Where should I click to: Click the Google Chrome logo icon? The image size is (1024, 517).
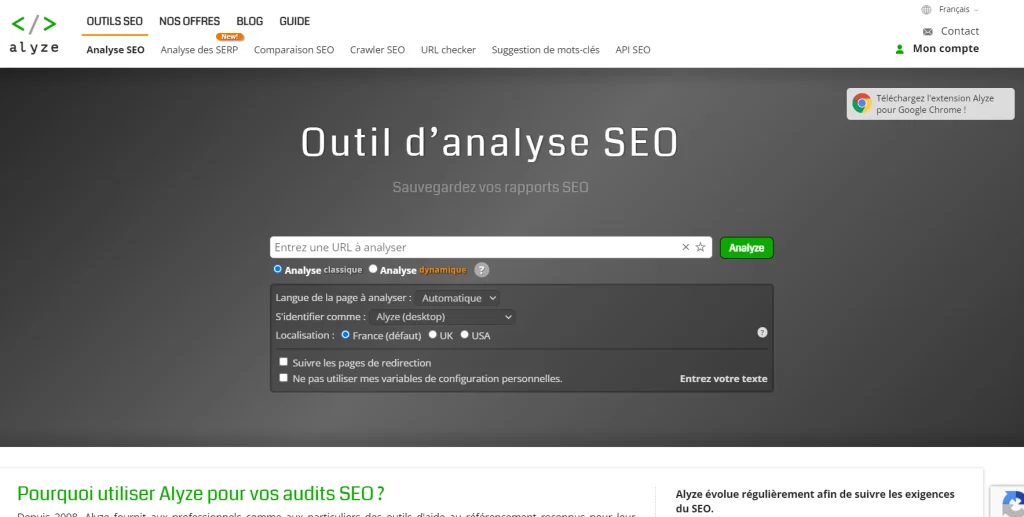click(861, 104)
